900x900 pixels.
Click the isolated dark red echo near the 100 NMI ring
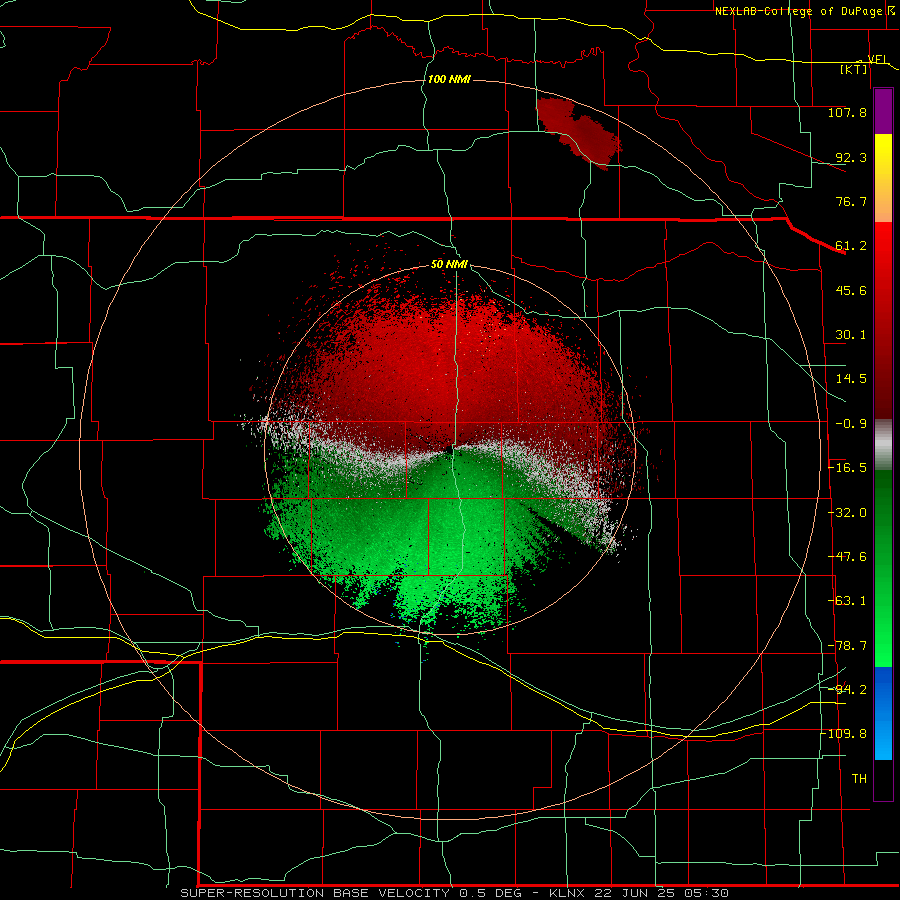point(580,133)
